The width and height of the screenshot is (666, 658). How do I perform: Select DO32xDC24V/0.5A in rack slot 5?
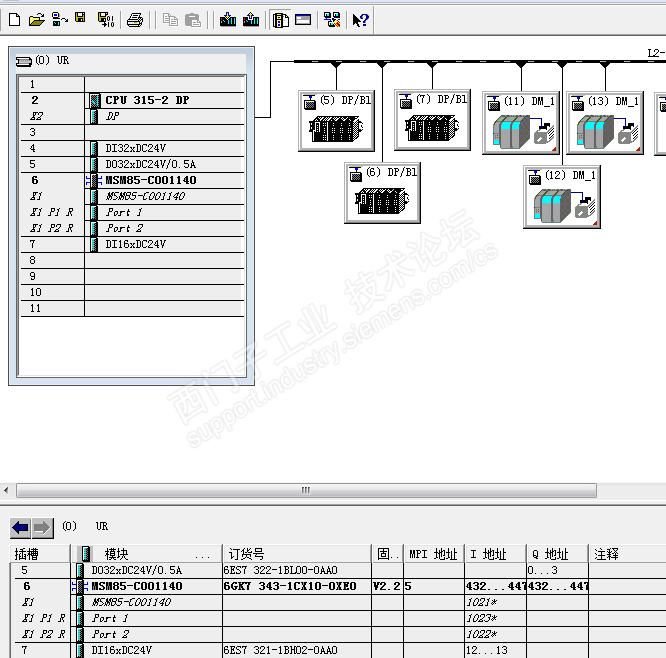coord(132,164)
